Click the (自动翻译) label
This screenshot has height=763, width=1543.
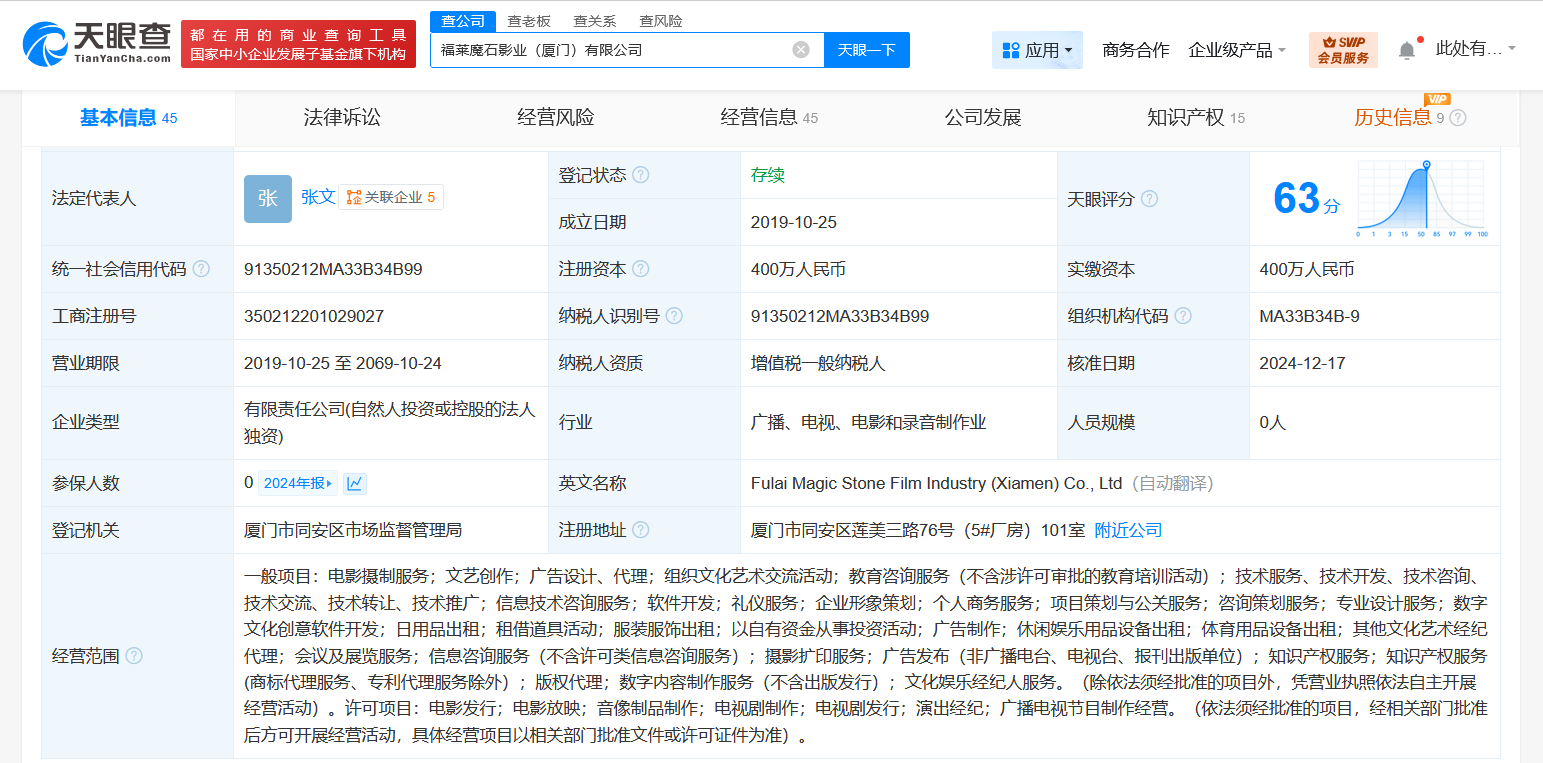[x=1173, y=483]
